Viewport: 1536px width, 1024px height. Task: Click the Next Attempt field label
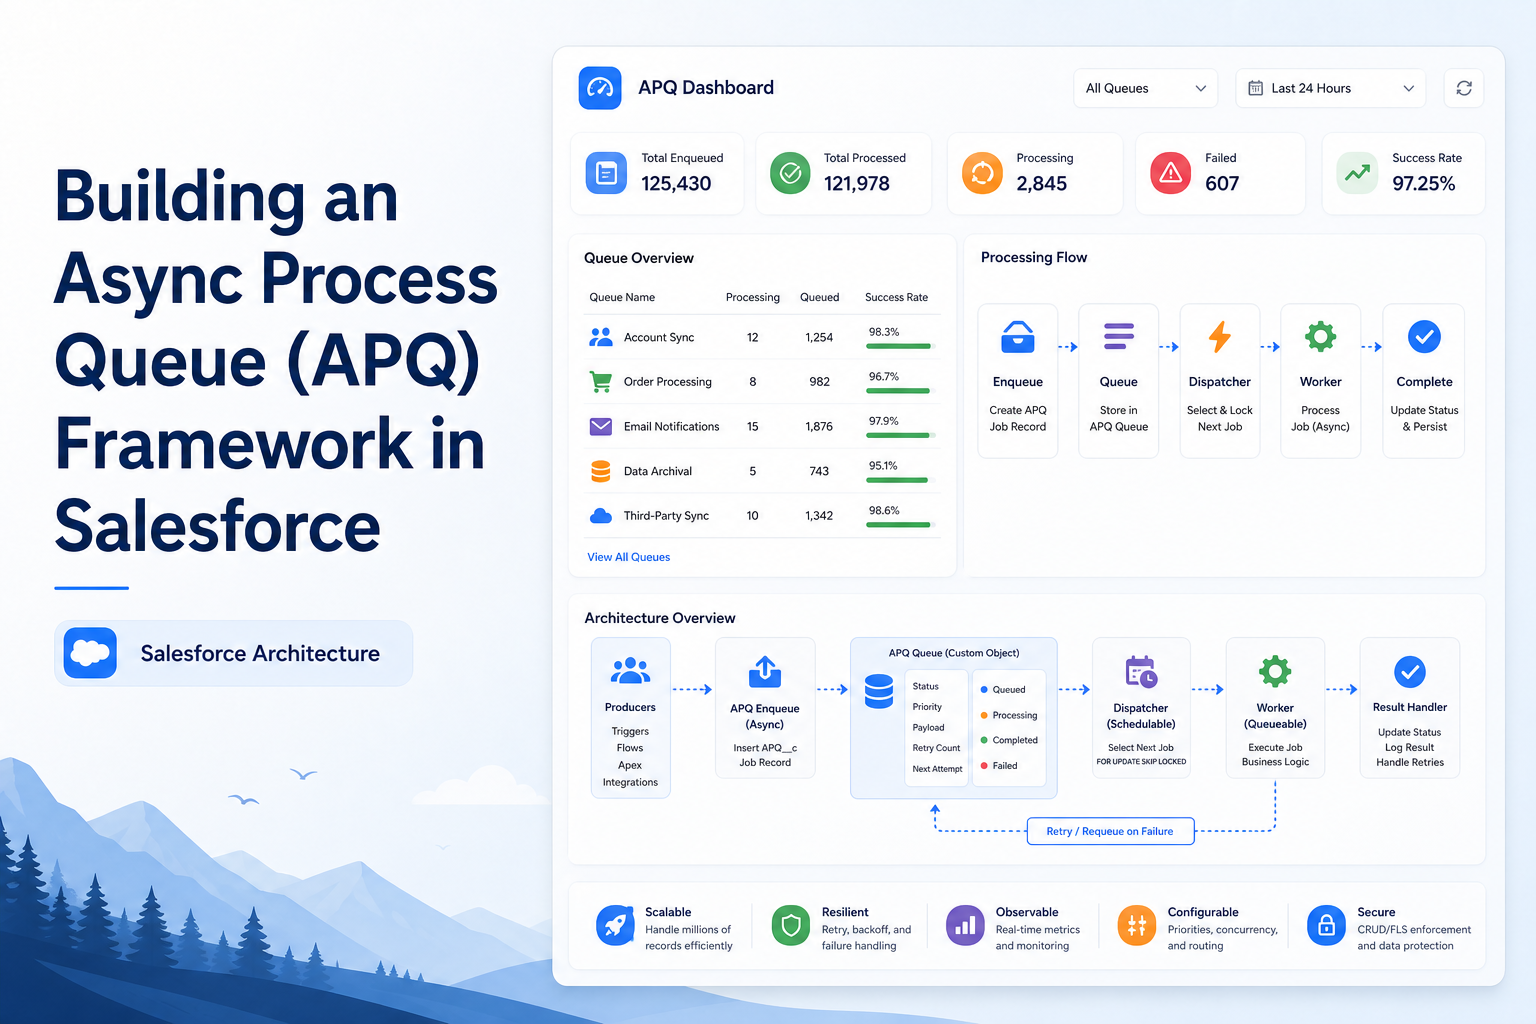point(937,769)
